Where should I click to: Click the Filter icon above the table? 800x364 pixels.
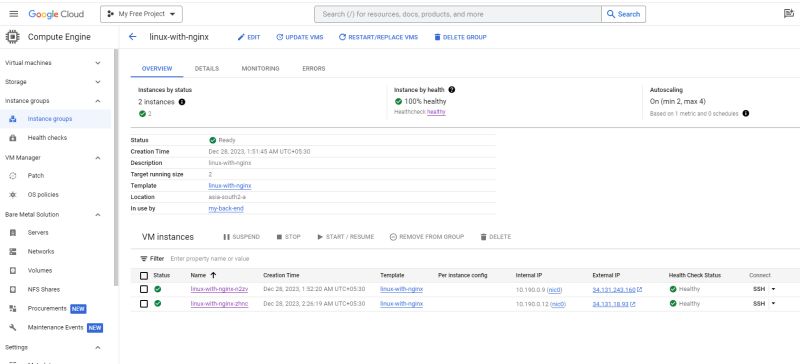pyautogui.click(x=144, y=259)
